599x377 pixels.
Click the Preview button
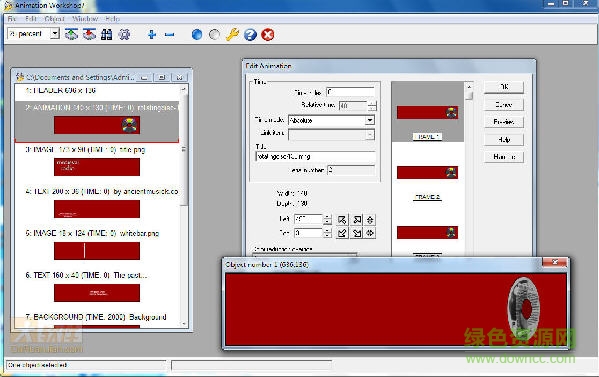[503, 122]
